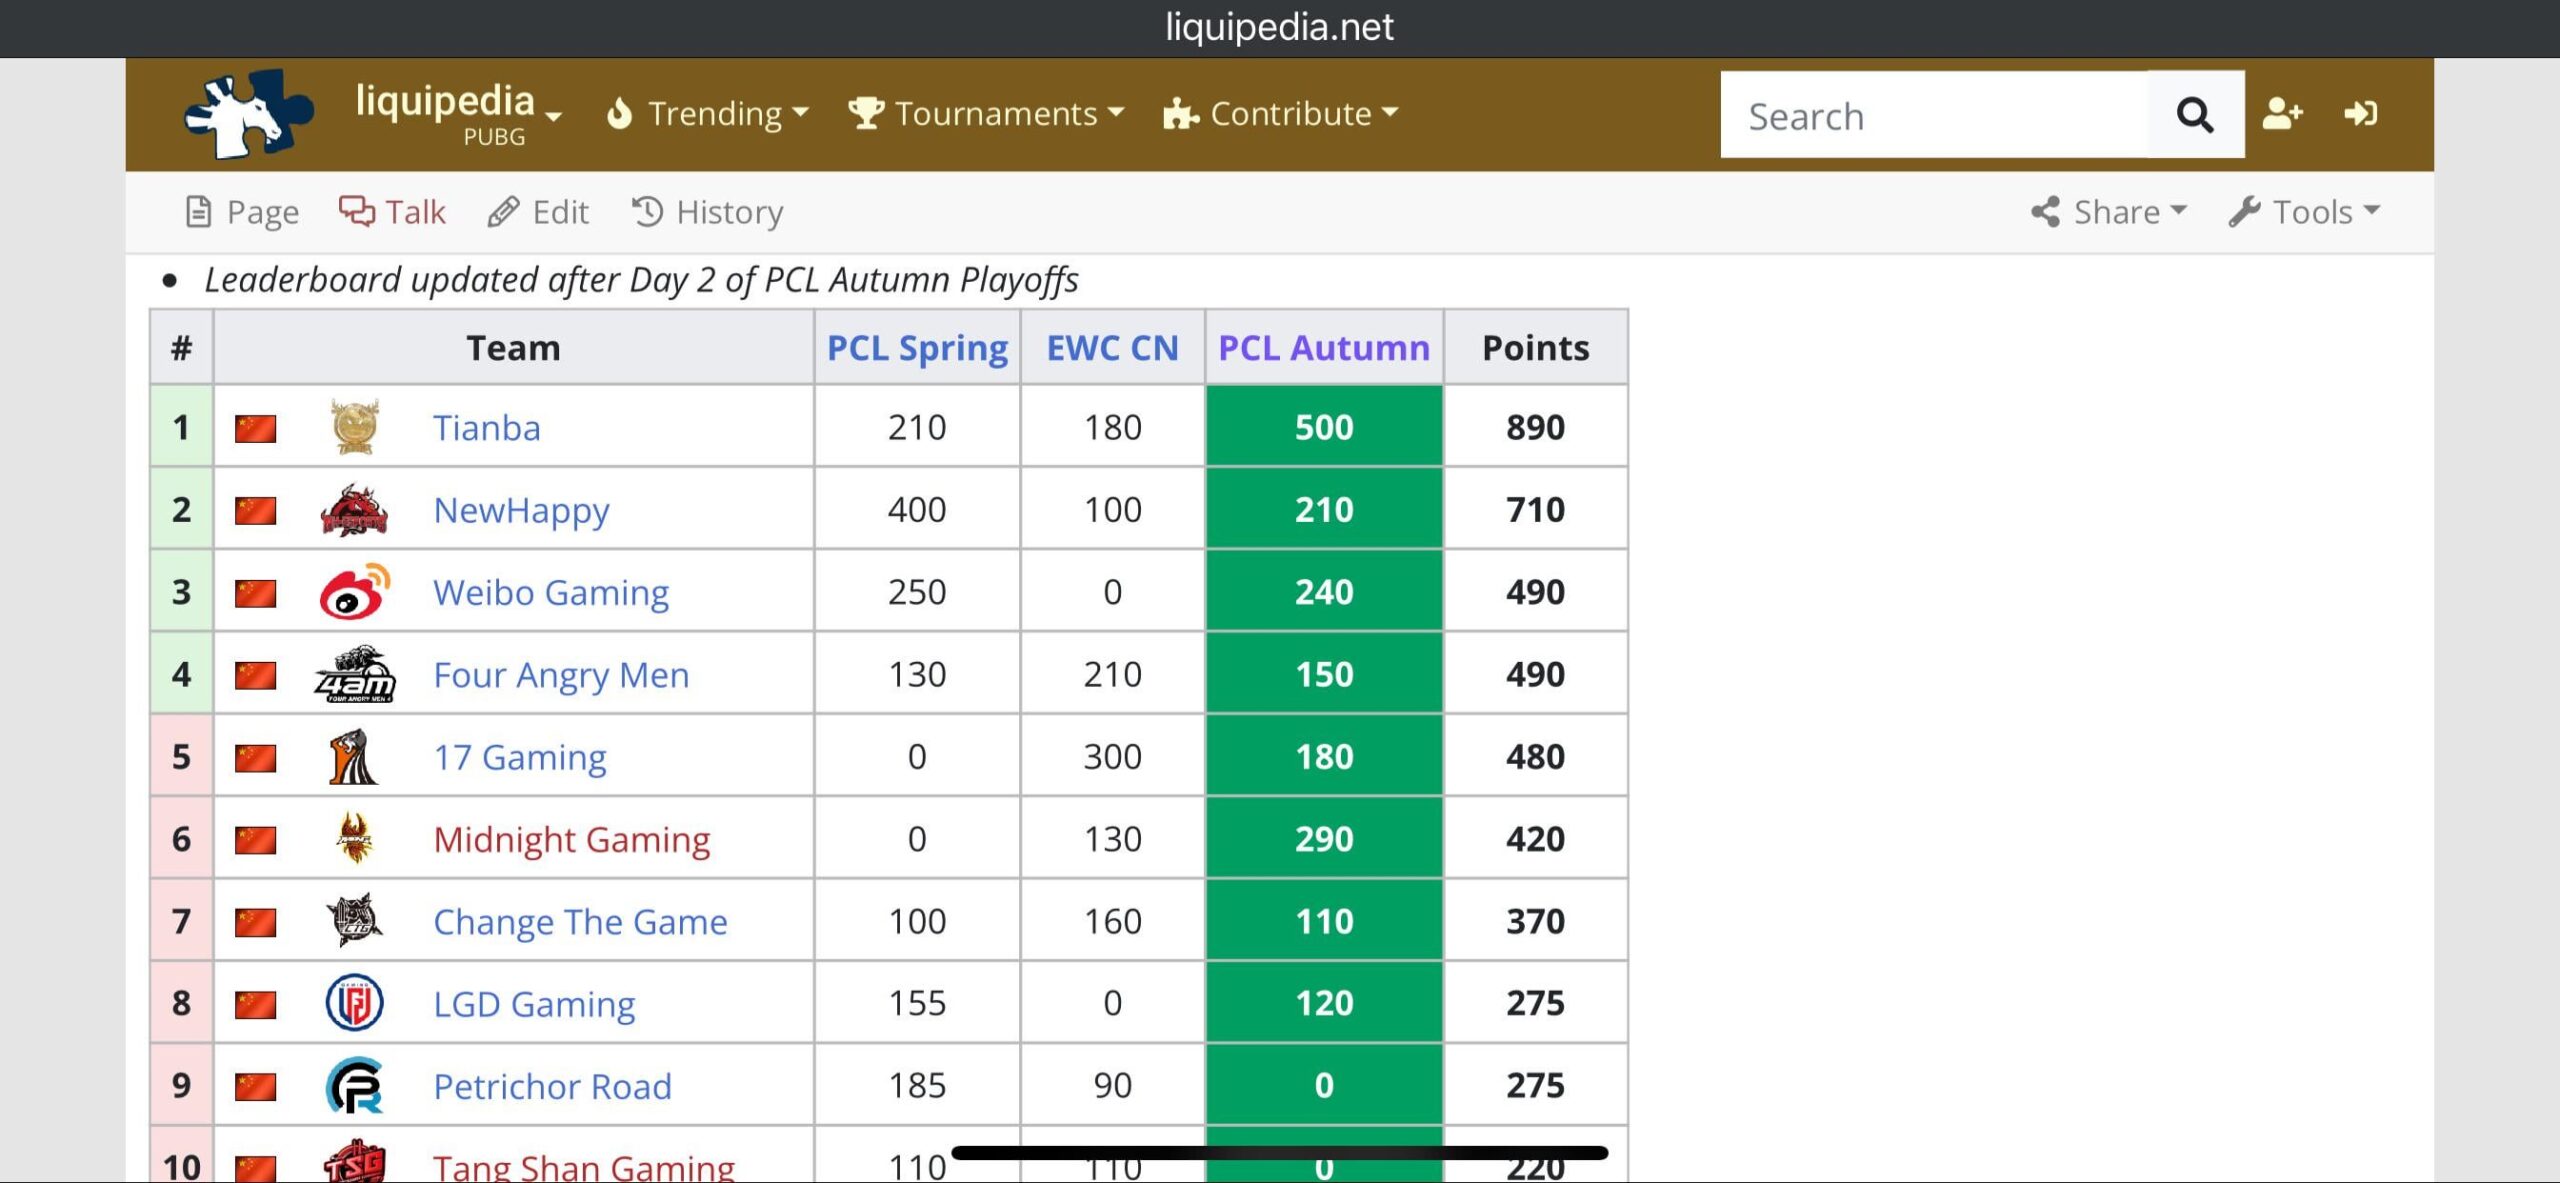Click the NewHappy team logo
Screen dimensions: 2560x1183
(354, 510)
